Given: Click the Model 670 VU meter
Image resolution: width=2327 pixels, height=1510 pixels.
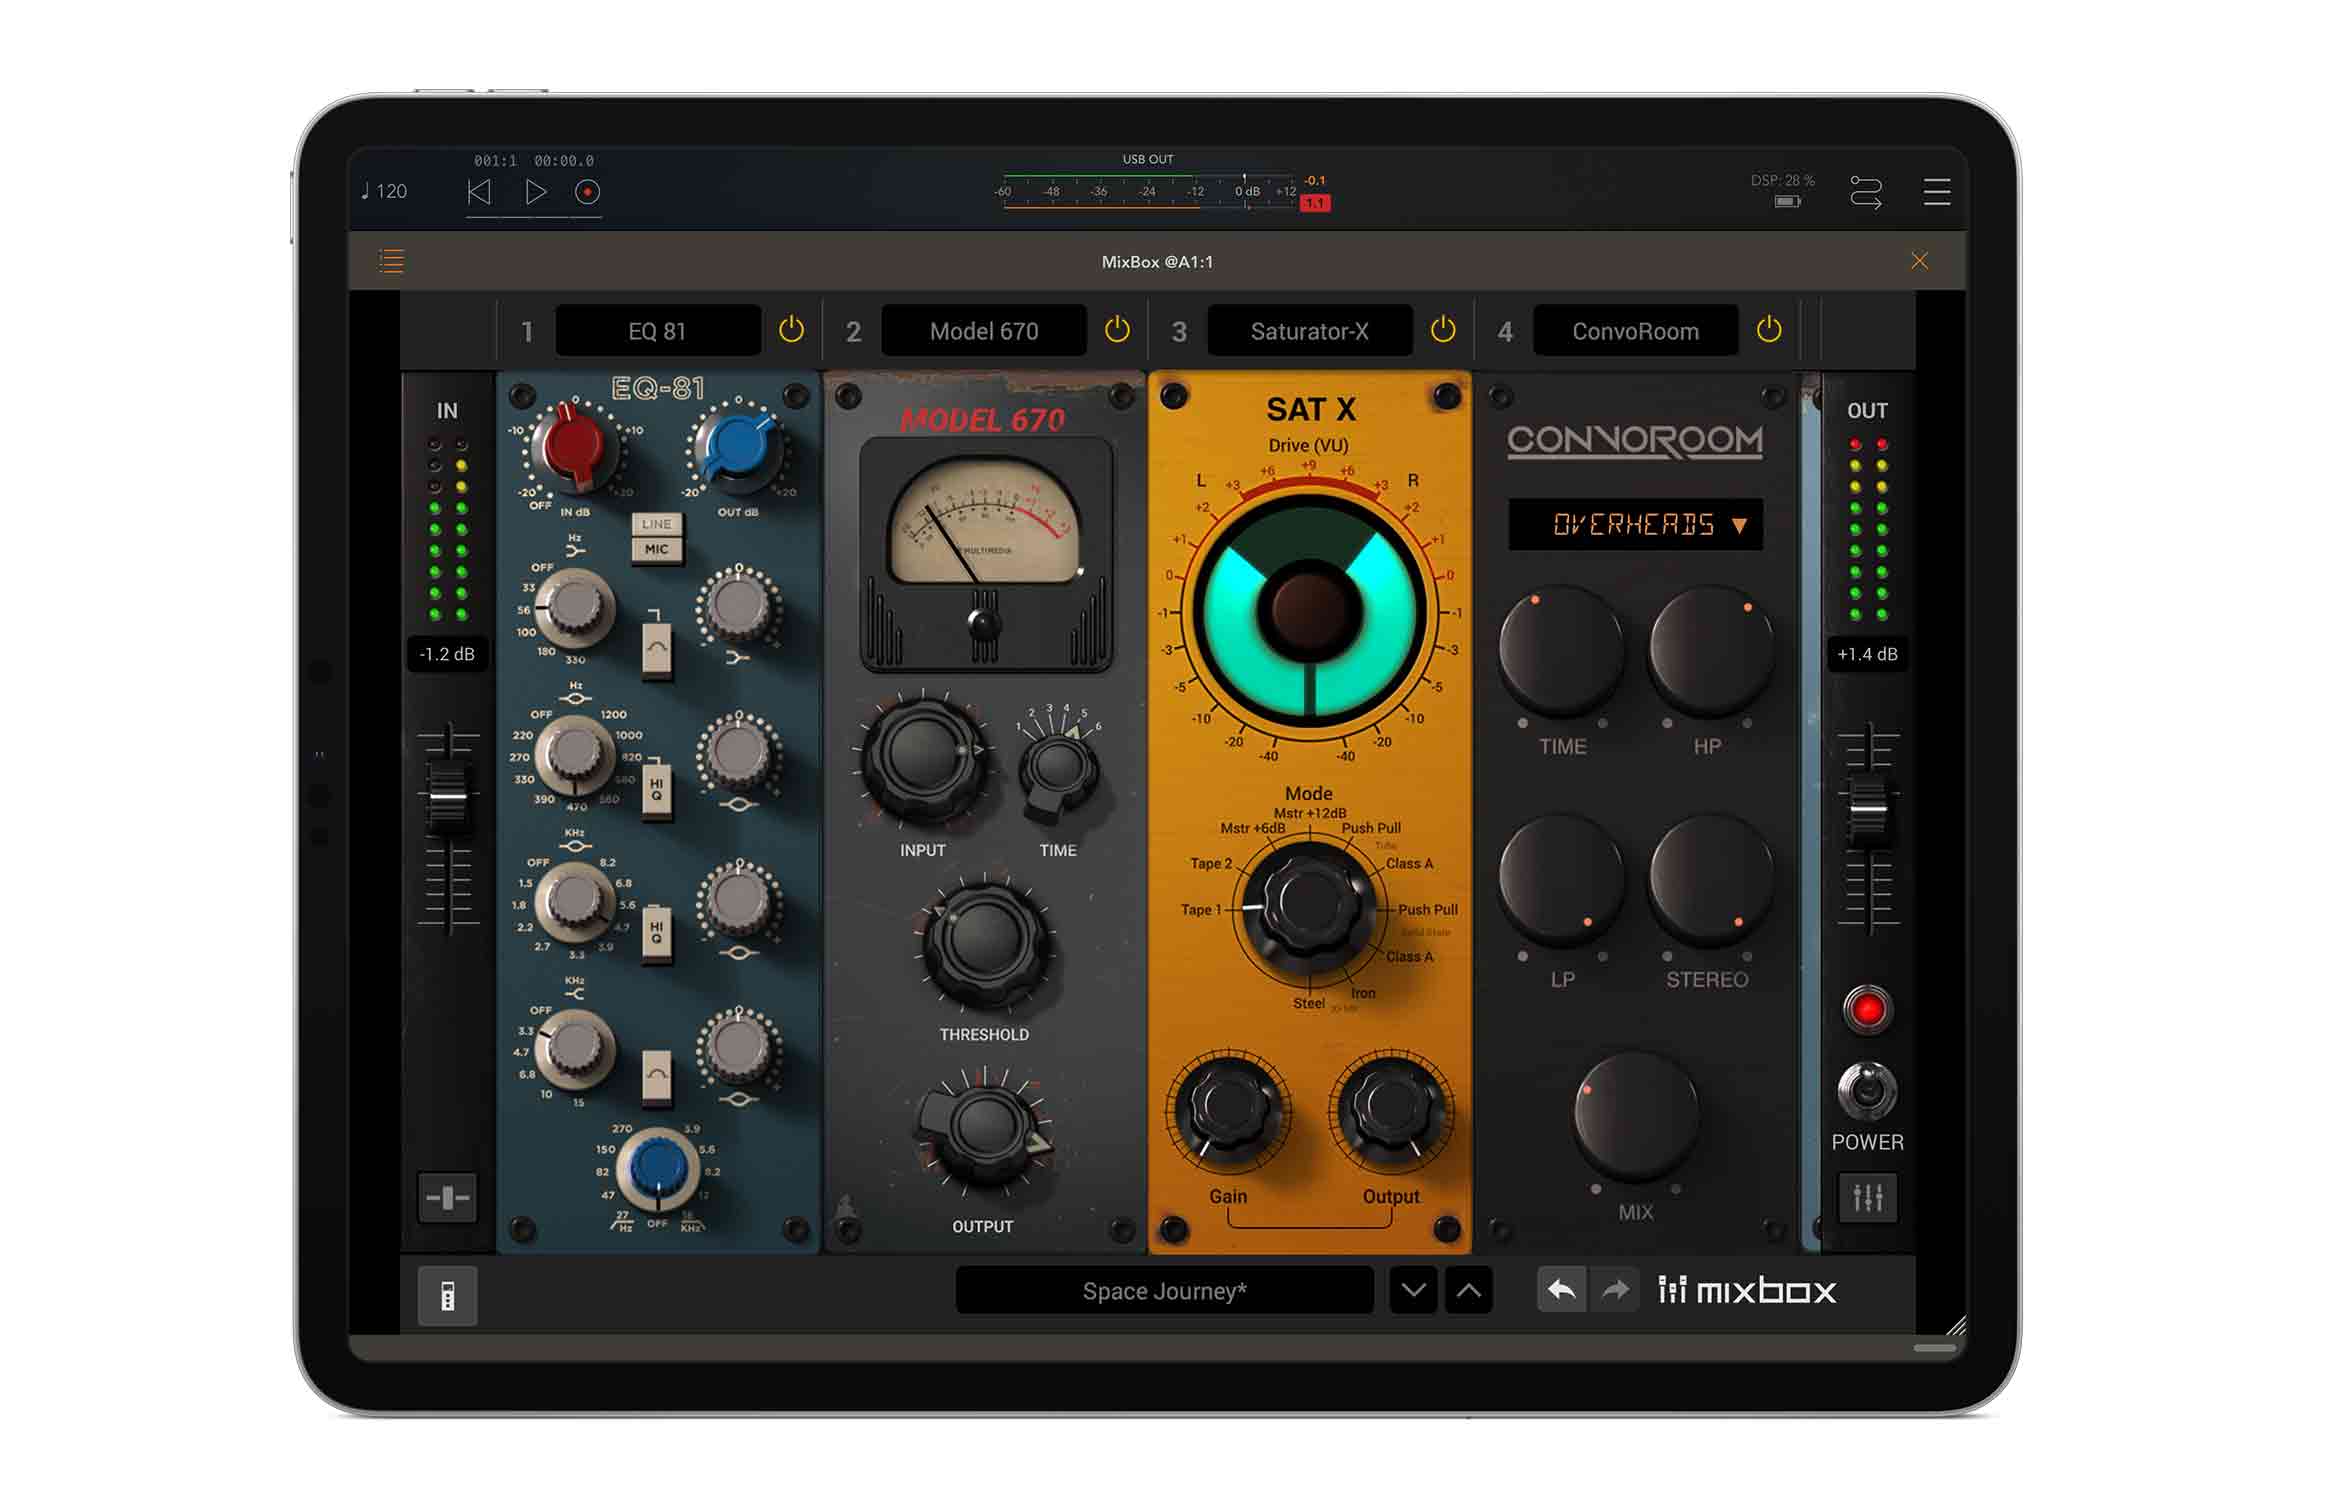Looking at the screenshot, I should tap(985, 554).
